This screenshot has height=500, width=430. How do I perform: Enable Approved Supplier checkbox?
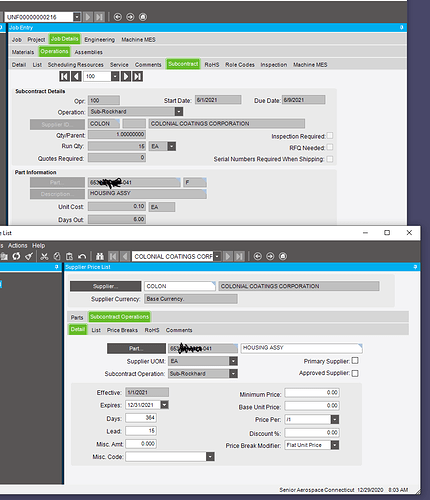[355, 373]
